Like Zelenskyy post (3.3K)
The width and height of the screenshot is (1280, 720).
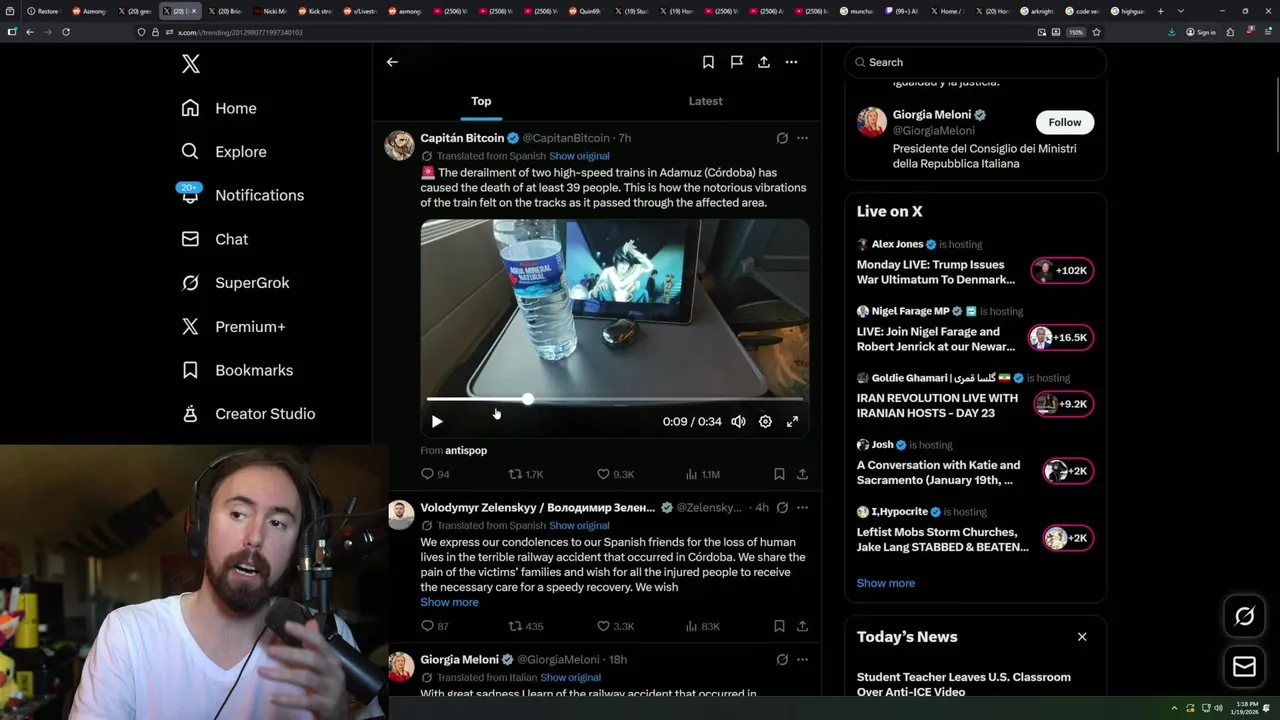pos(615,626)
